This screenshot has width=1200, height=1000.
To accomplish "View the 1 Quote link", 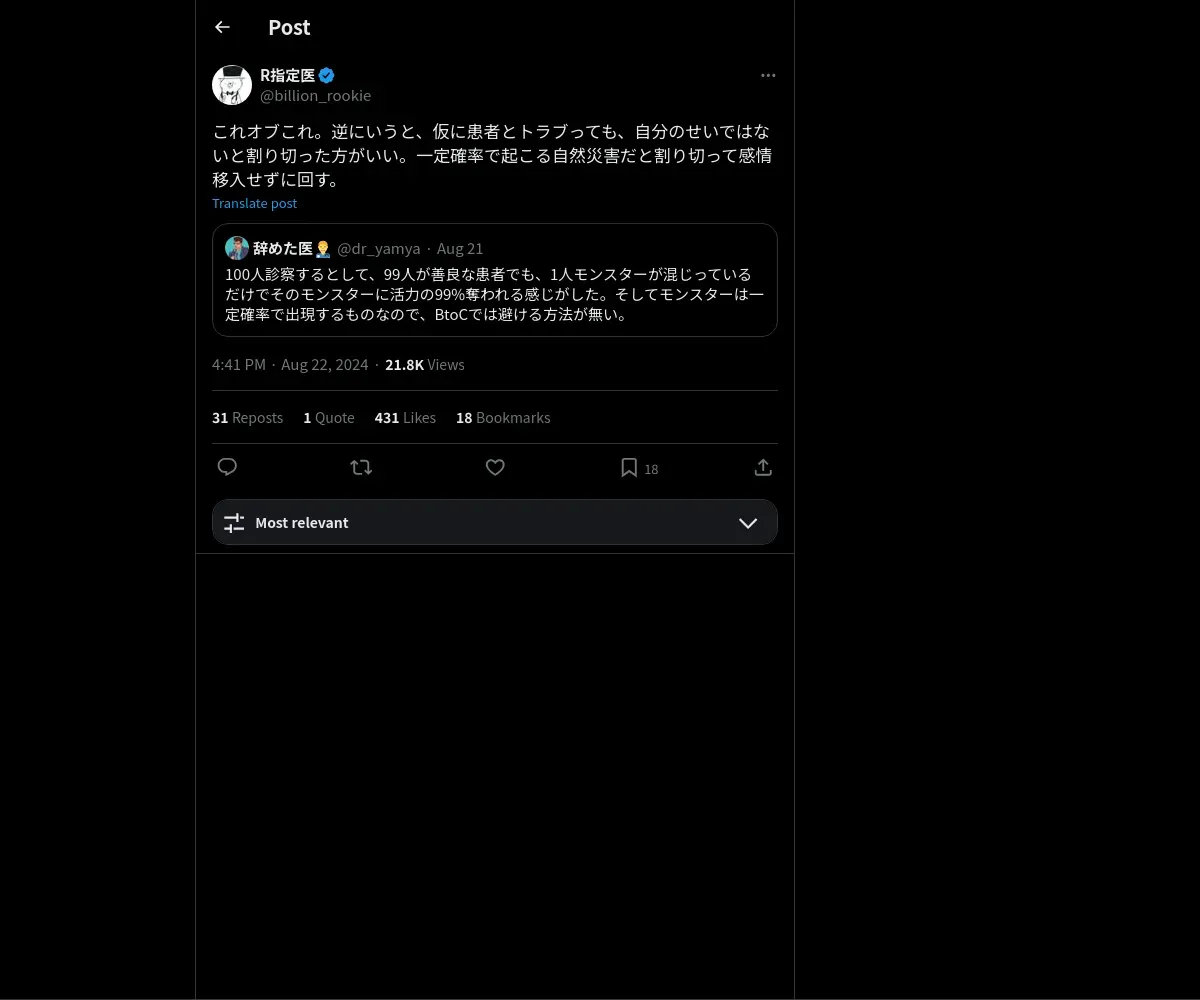I will 329,418.
